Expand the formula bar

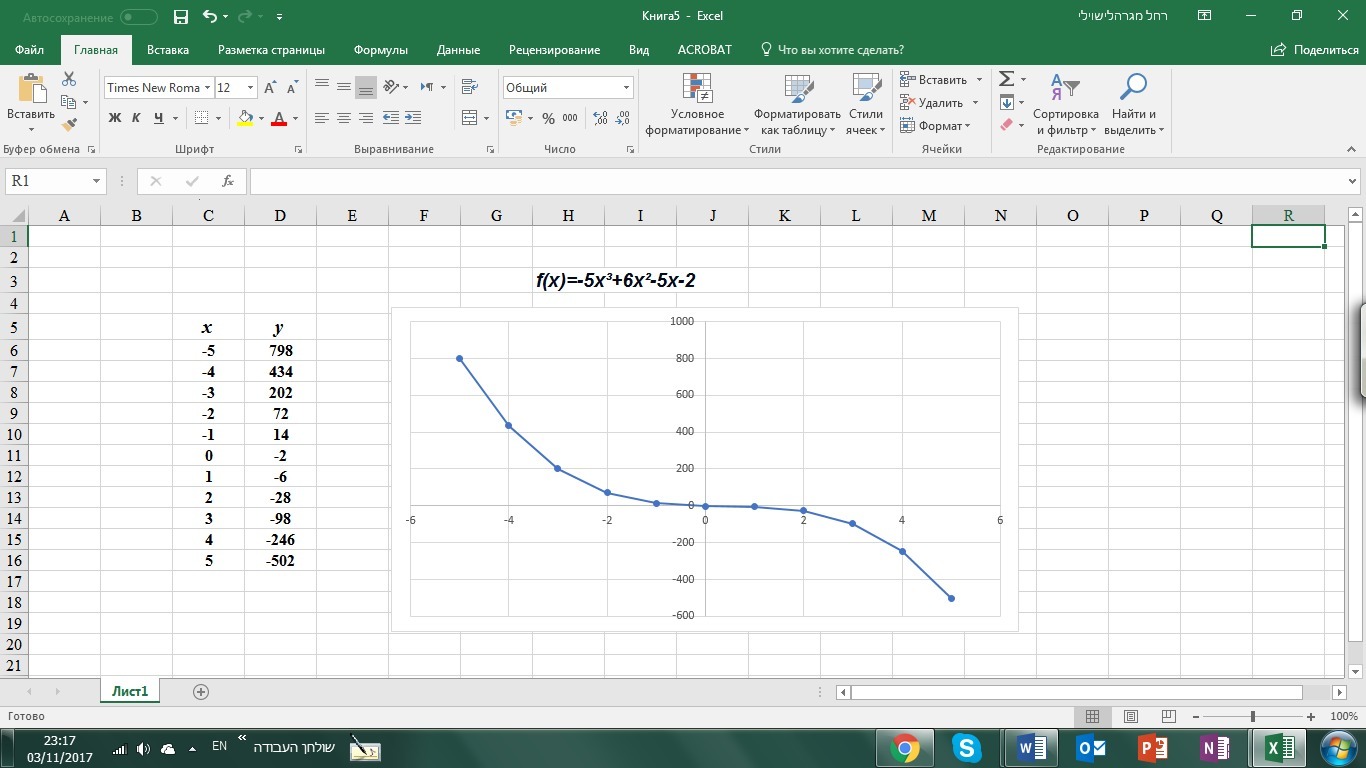click(1353, 181)
